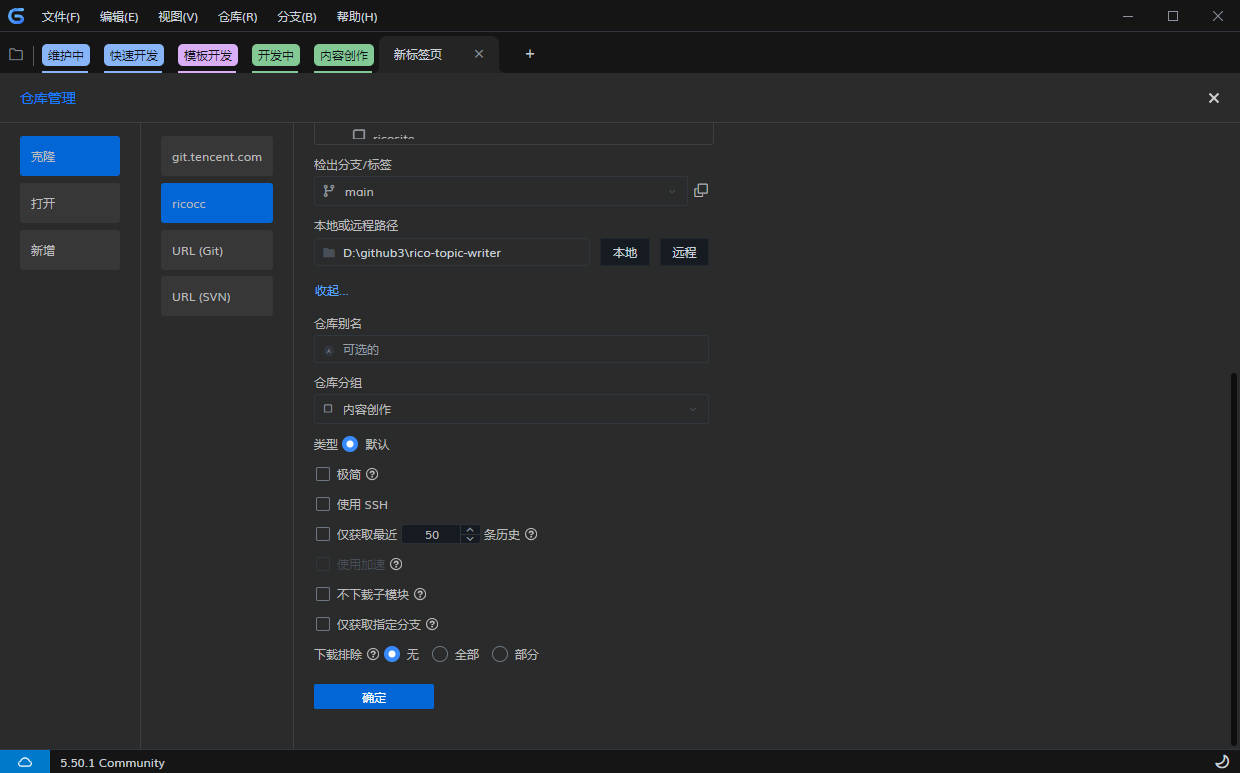Open the 检出分支/标签 main dropdown
This screenshot has width=1240, height=773.
coord(501,191)
